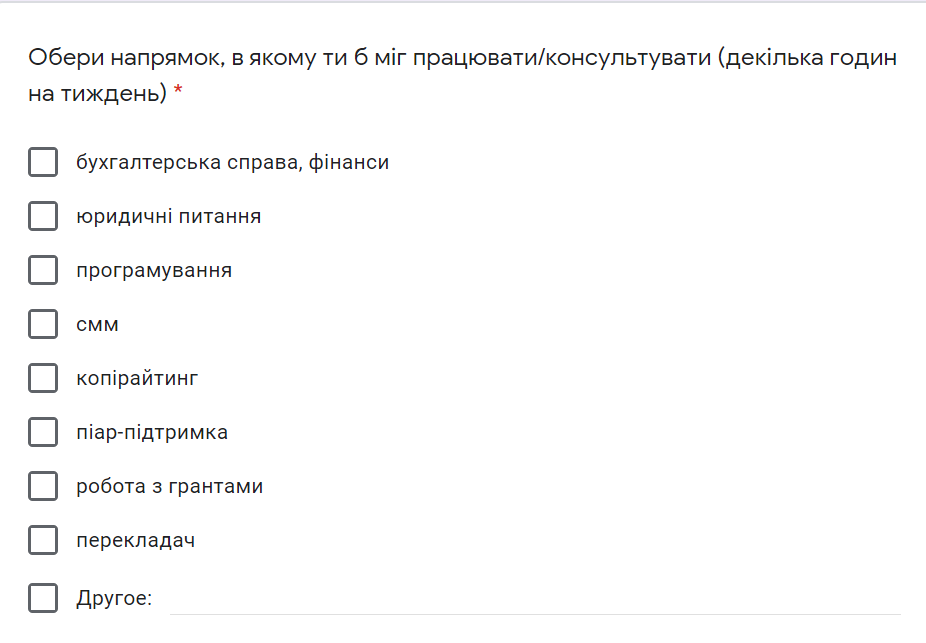Click the піар-підтримка option label
Viewport: 926px width, 643px height.
pyautogui.click(x=152, y=433)
